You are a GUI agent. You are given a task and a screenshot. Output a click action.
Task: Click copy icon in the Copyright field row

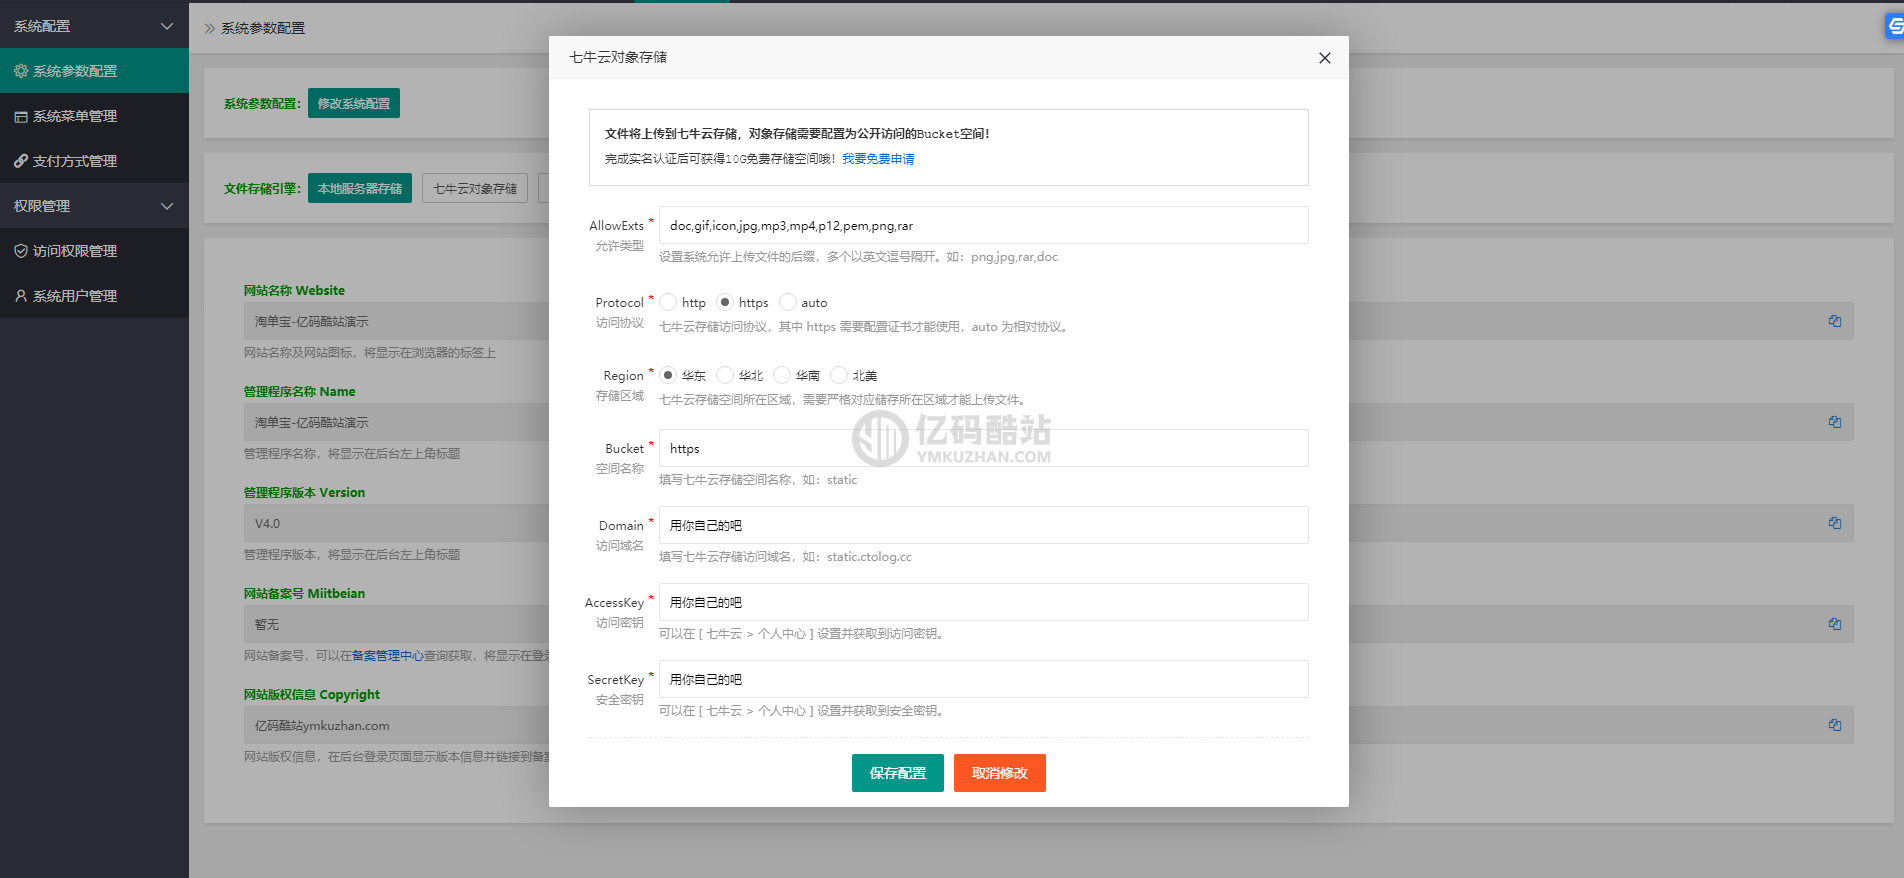point(1835,725)
